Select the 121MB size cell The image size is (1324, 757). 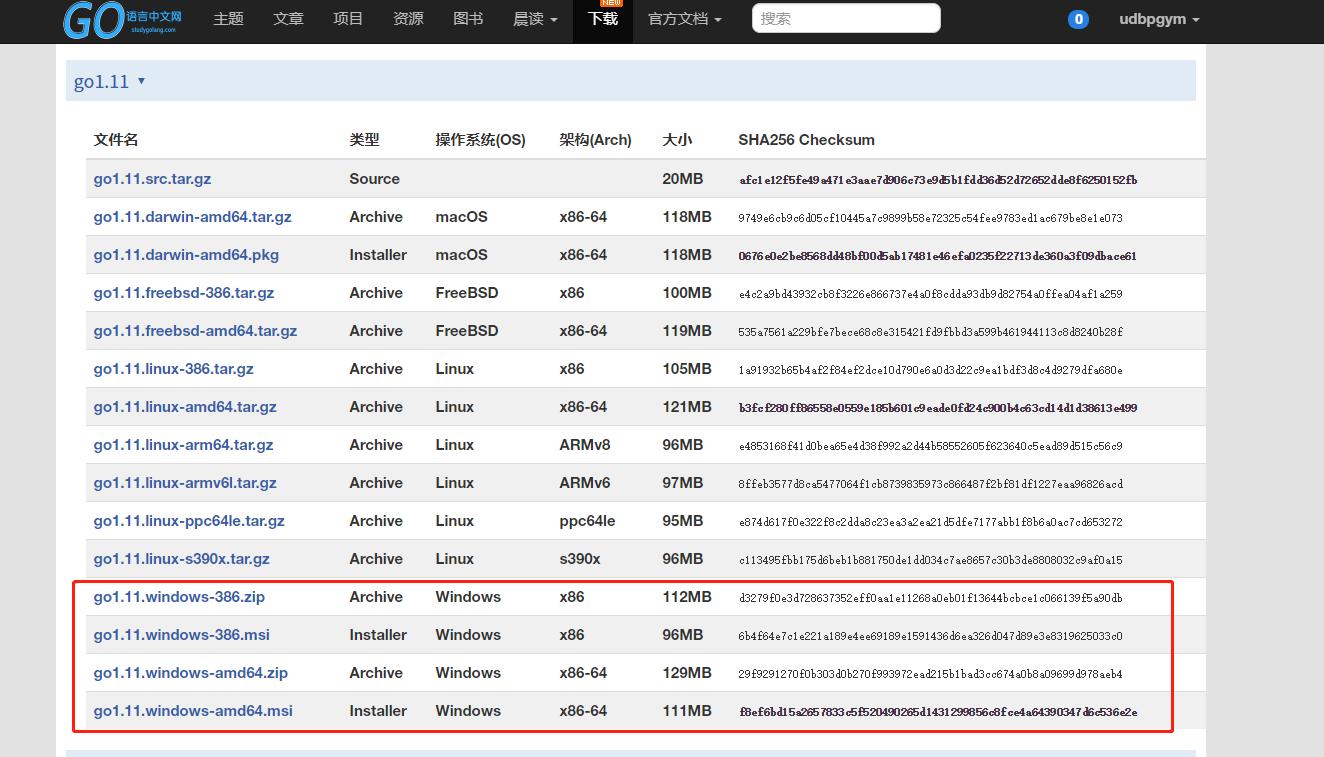(x=687, y=407)
